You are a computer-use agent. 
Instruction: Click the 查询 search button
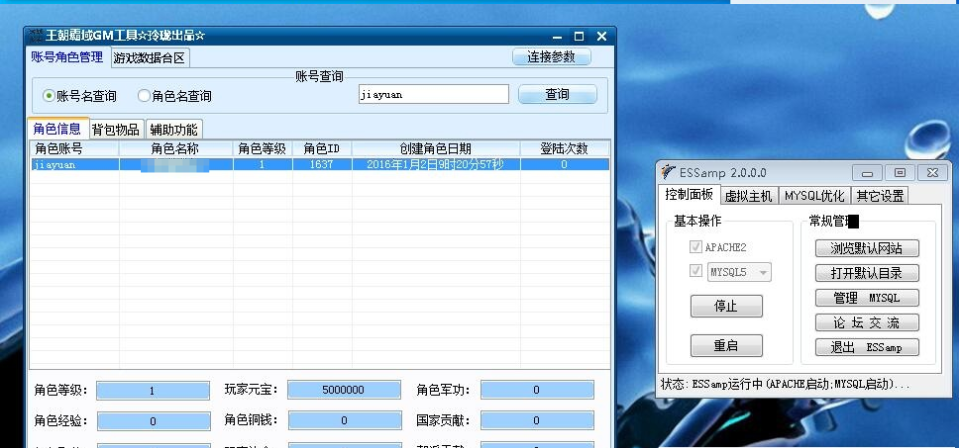557,95
